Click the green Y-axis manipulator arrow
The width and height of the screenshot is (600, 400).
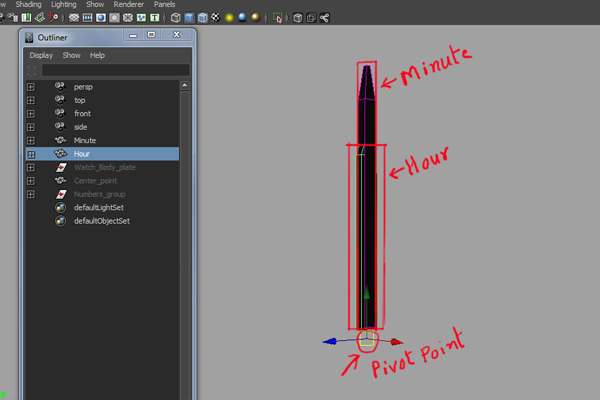click(x=367, y=293)
